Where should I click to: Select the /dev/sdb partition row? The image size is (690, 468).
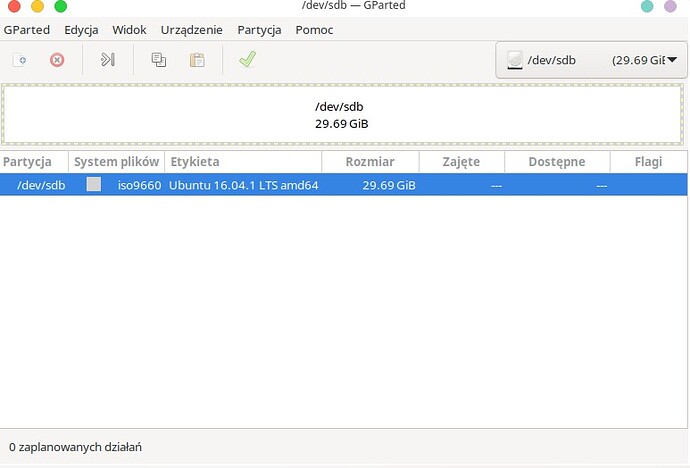click(x=344, y=185)
